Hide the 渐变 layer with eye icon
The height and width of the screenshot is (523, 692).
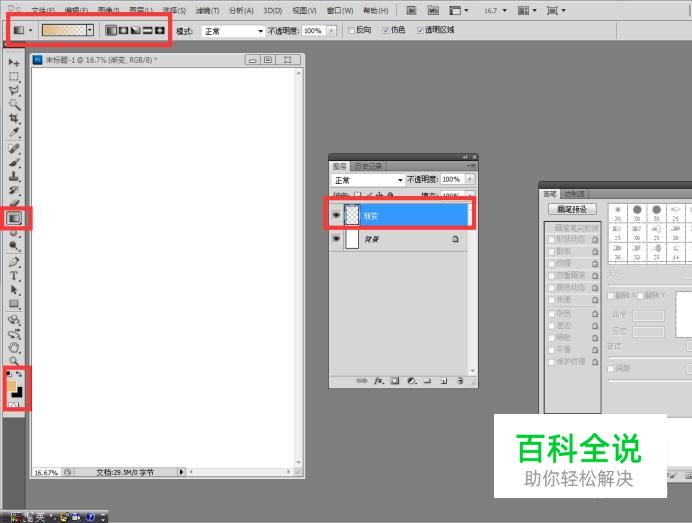coord(336,215)
